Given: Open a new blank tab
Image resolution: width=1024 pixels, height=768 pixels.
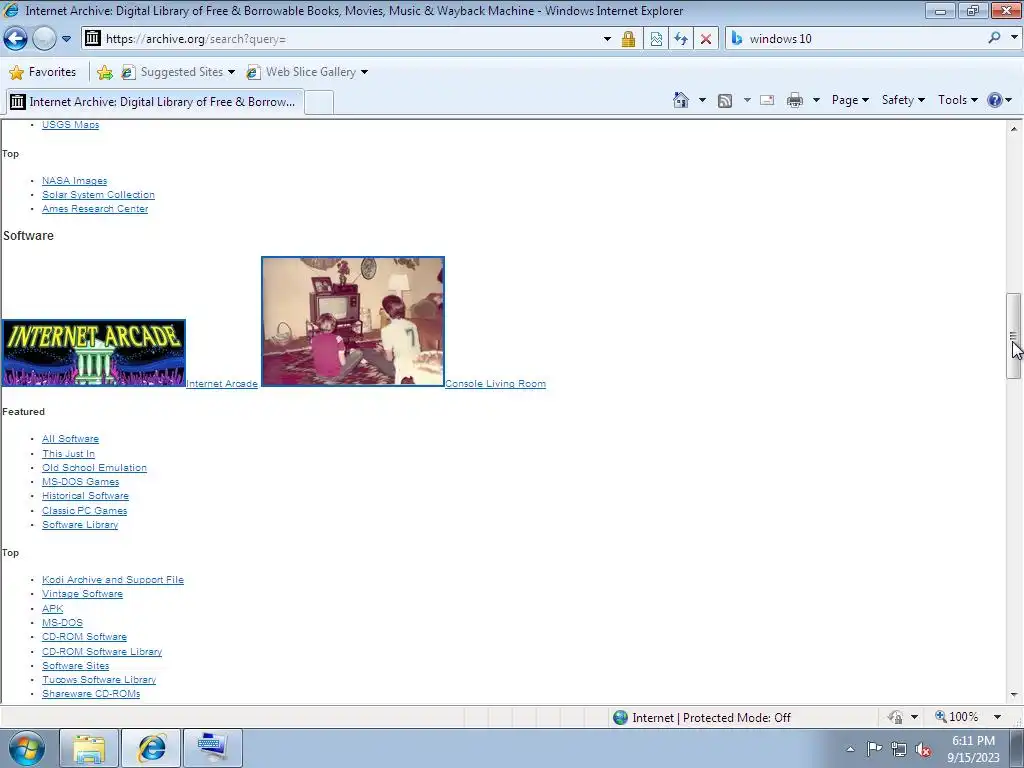Looking at the screenshot, I should tap(319, 103).
